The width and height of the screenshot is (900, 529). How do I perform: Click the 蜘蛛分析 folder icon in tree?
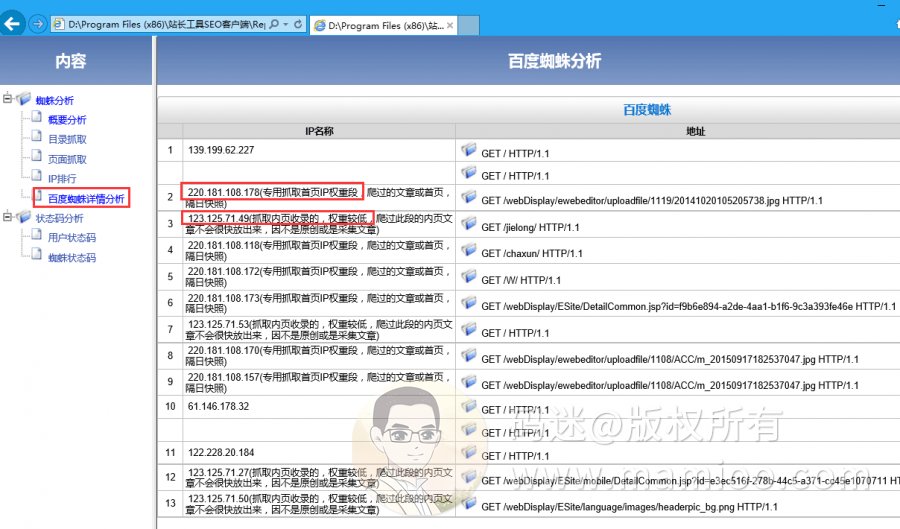pos(24,99)
